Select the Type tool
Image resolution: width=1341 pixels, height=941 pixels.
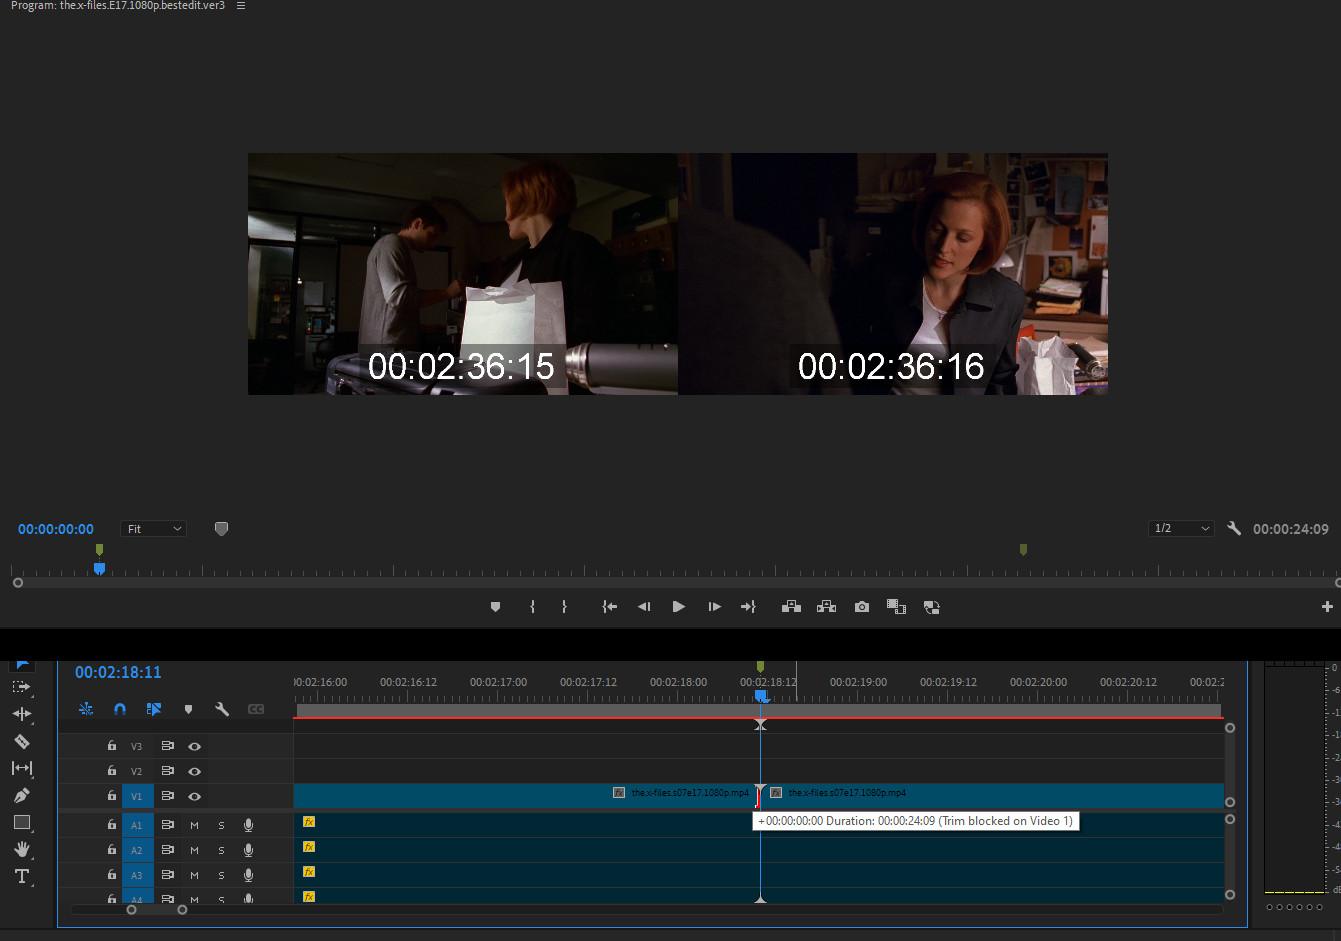point(22,876)
